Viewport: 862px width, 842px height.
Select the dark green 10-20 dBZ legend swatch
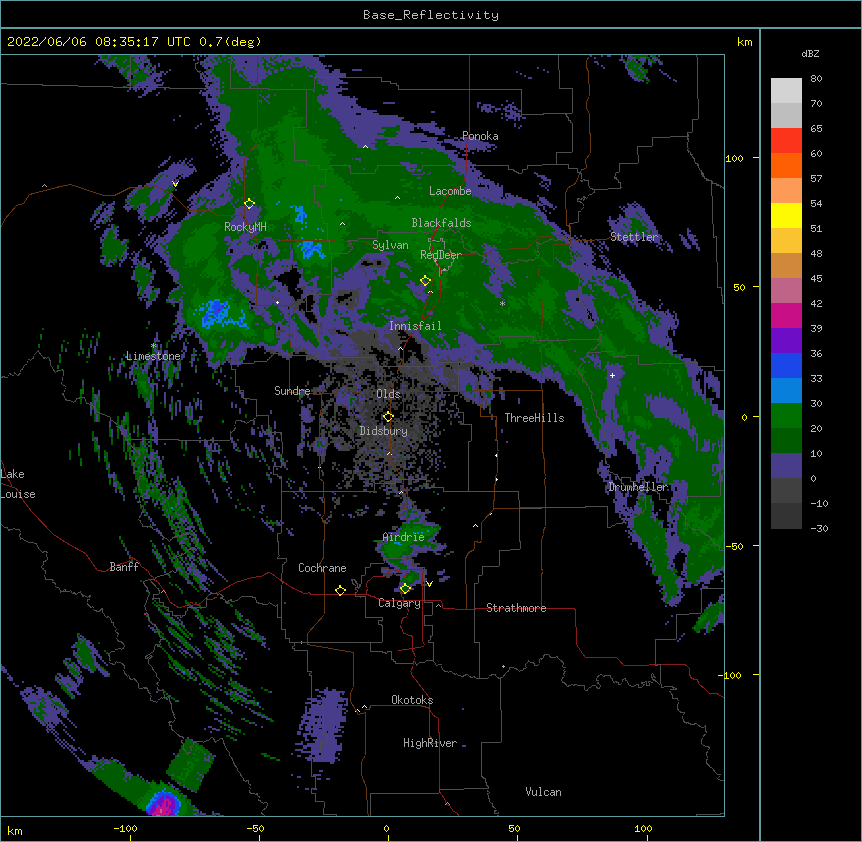tap(786, 441)
